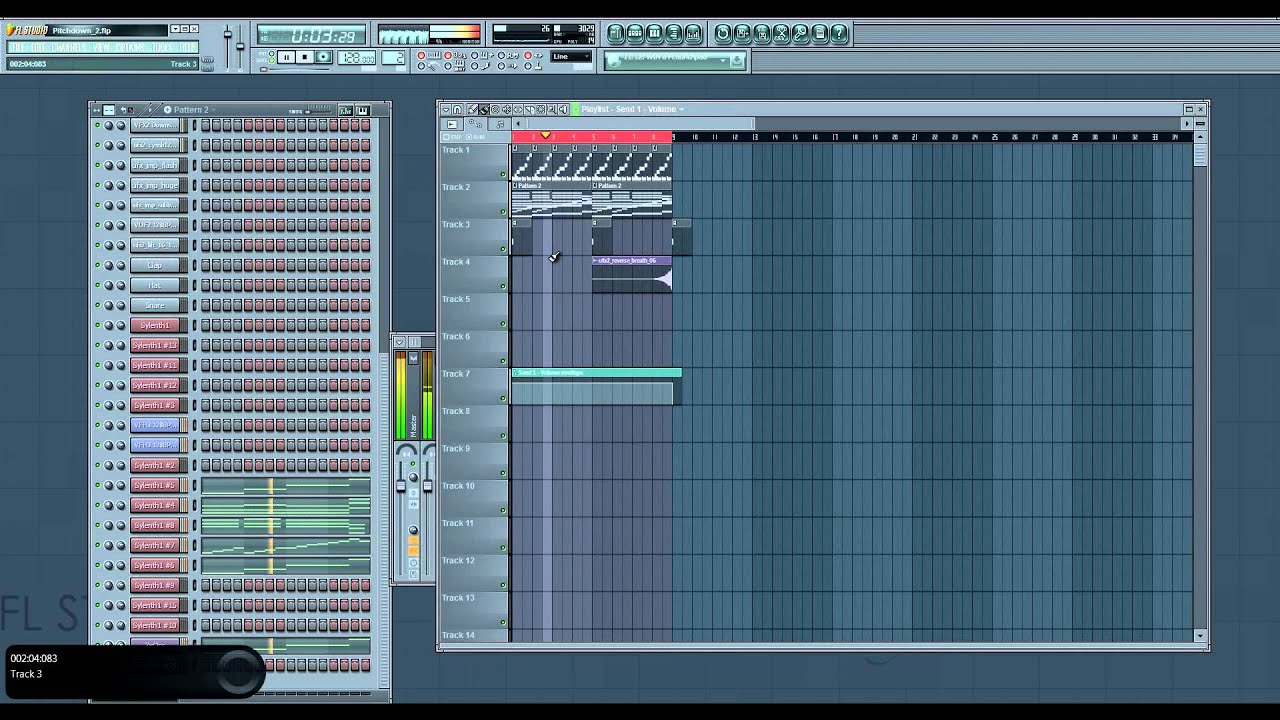Select the Pencil draw tool in Playlist
1280x720 pixels.
[472, 109]
